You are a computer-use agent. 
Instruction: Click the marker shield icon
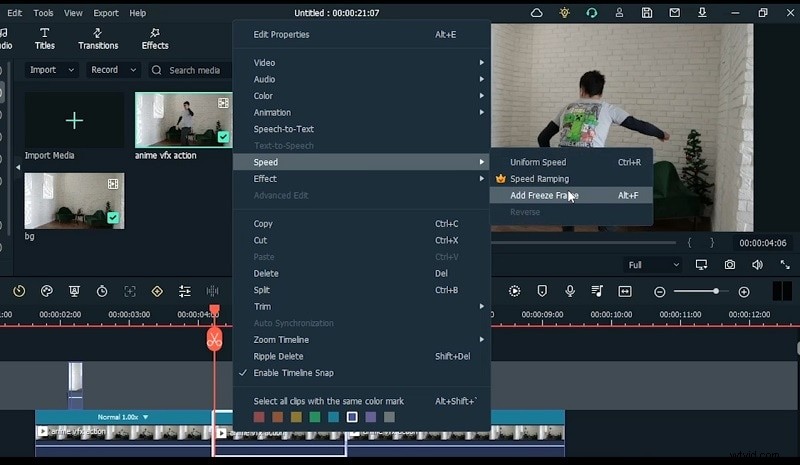tap(542, 291)
